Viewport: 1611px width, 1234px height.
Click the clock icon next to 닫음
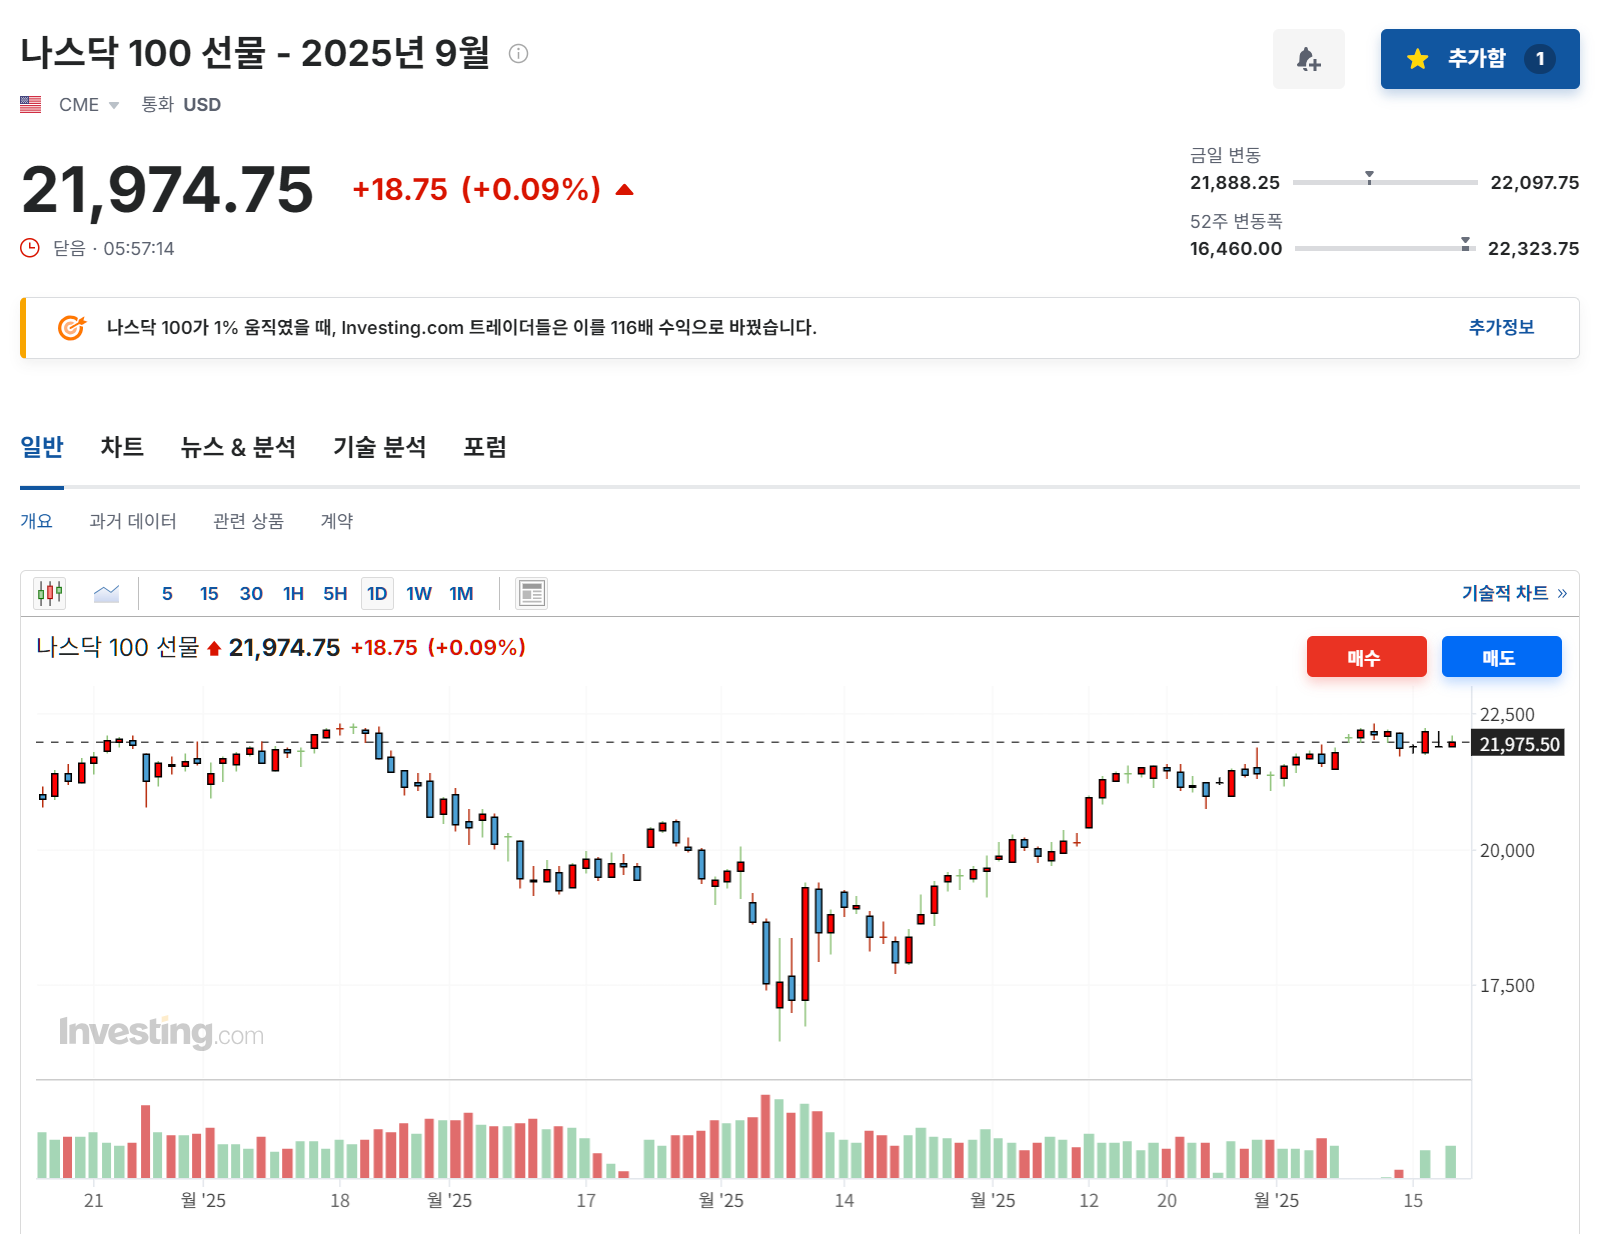(29, 248)
